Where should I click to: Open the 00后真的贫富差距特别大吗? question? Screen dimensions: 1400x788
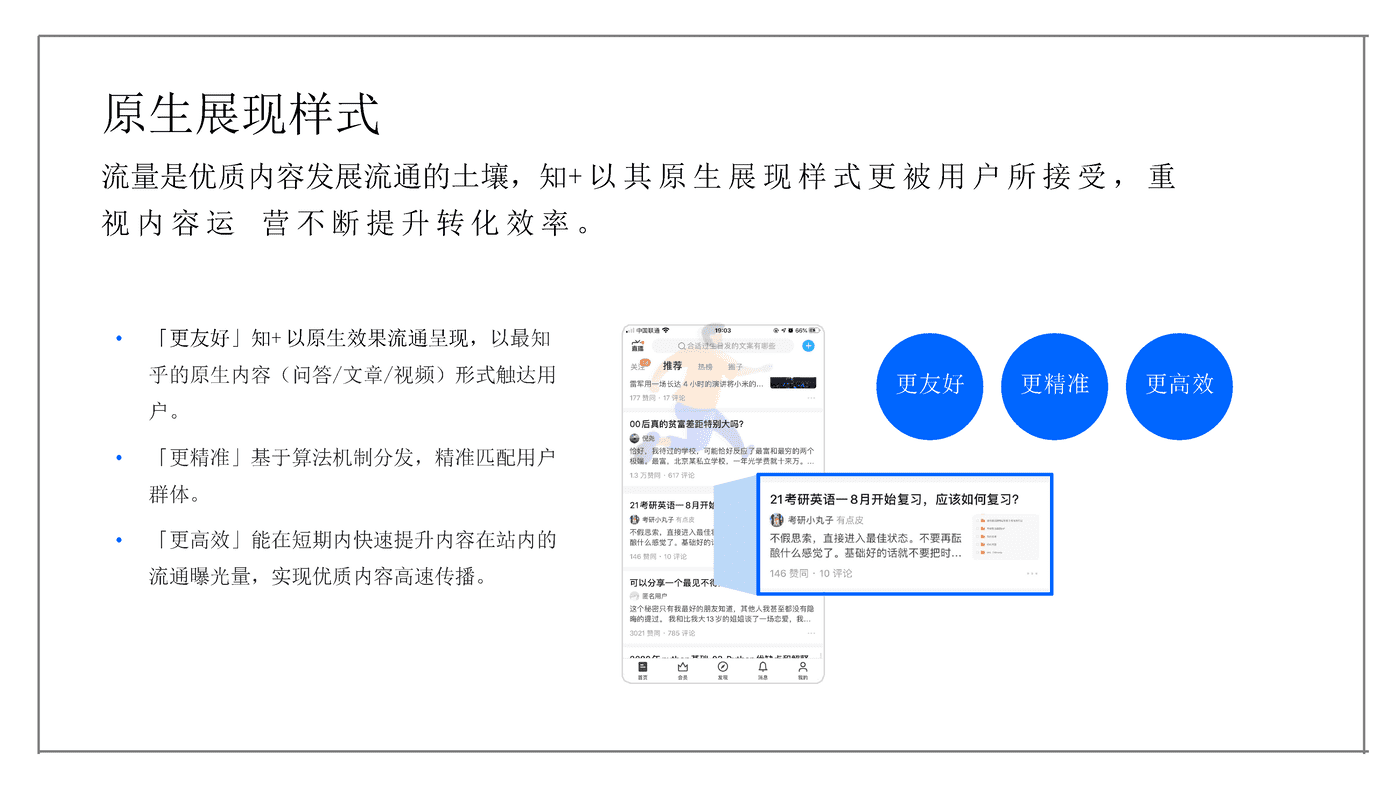[687, 424]
